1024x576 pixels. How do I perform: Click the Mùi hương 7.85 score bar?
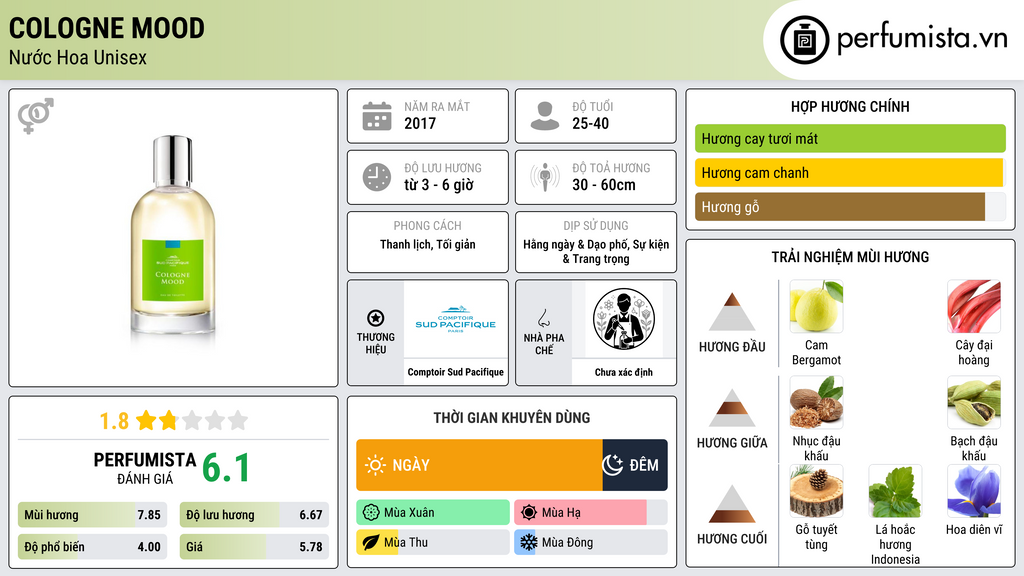(92, 515)
